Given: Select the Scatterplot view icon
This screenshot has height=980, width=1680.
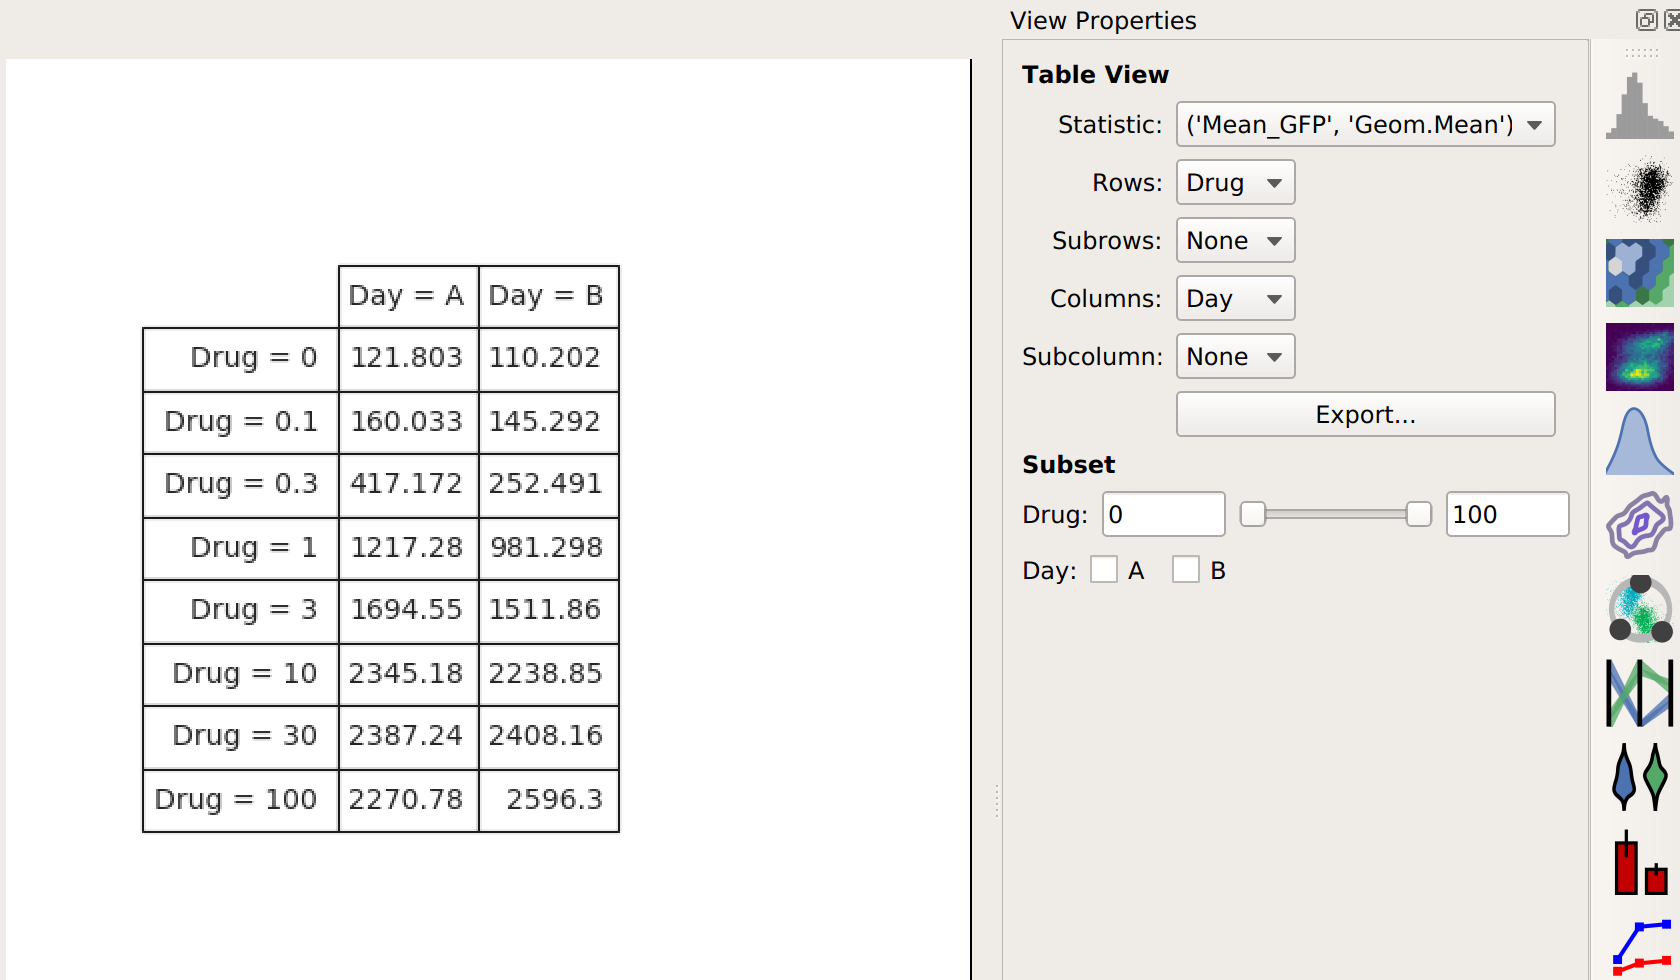Looking at the screenshot, I should click(x=1639, y=189).
